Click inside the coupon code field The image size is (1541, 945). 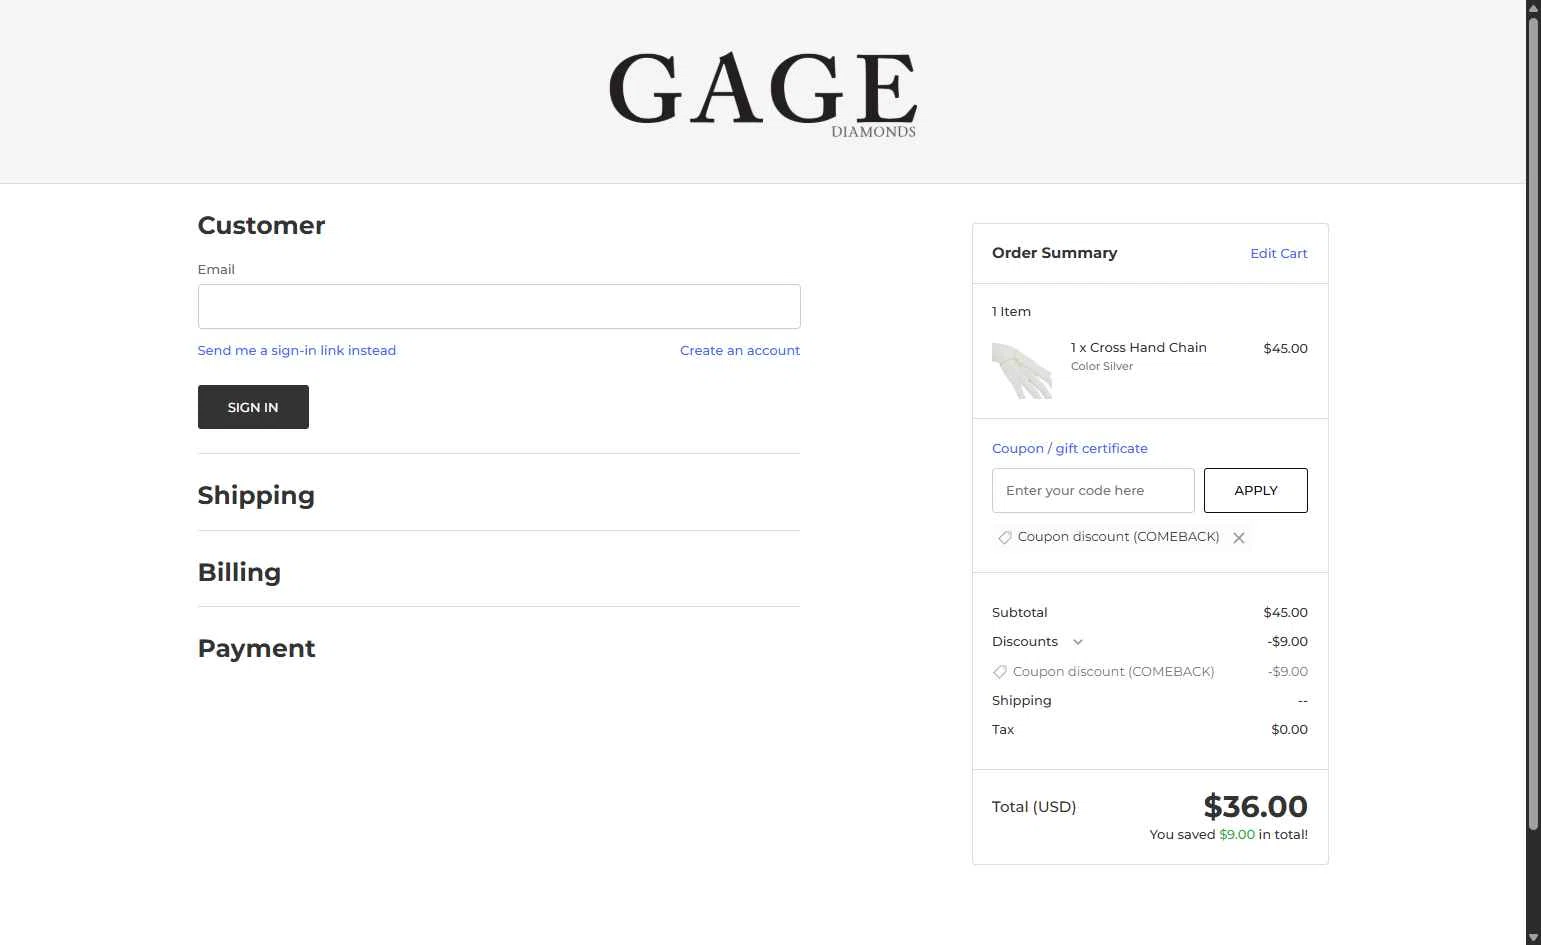tap(1093, 491)
